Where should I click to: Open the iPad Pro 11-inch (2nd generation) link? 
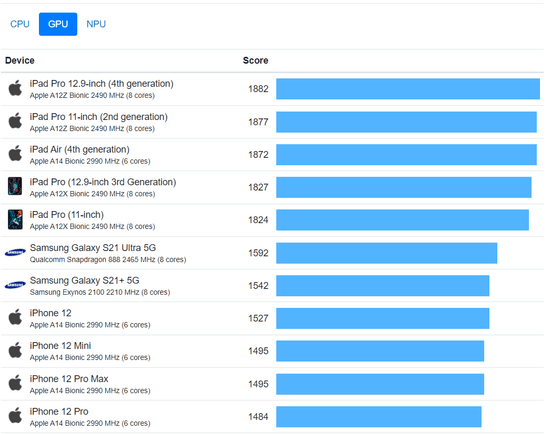99,117
